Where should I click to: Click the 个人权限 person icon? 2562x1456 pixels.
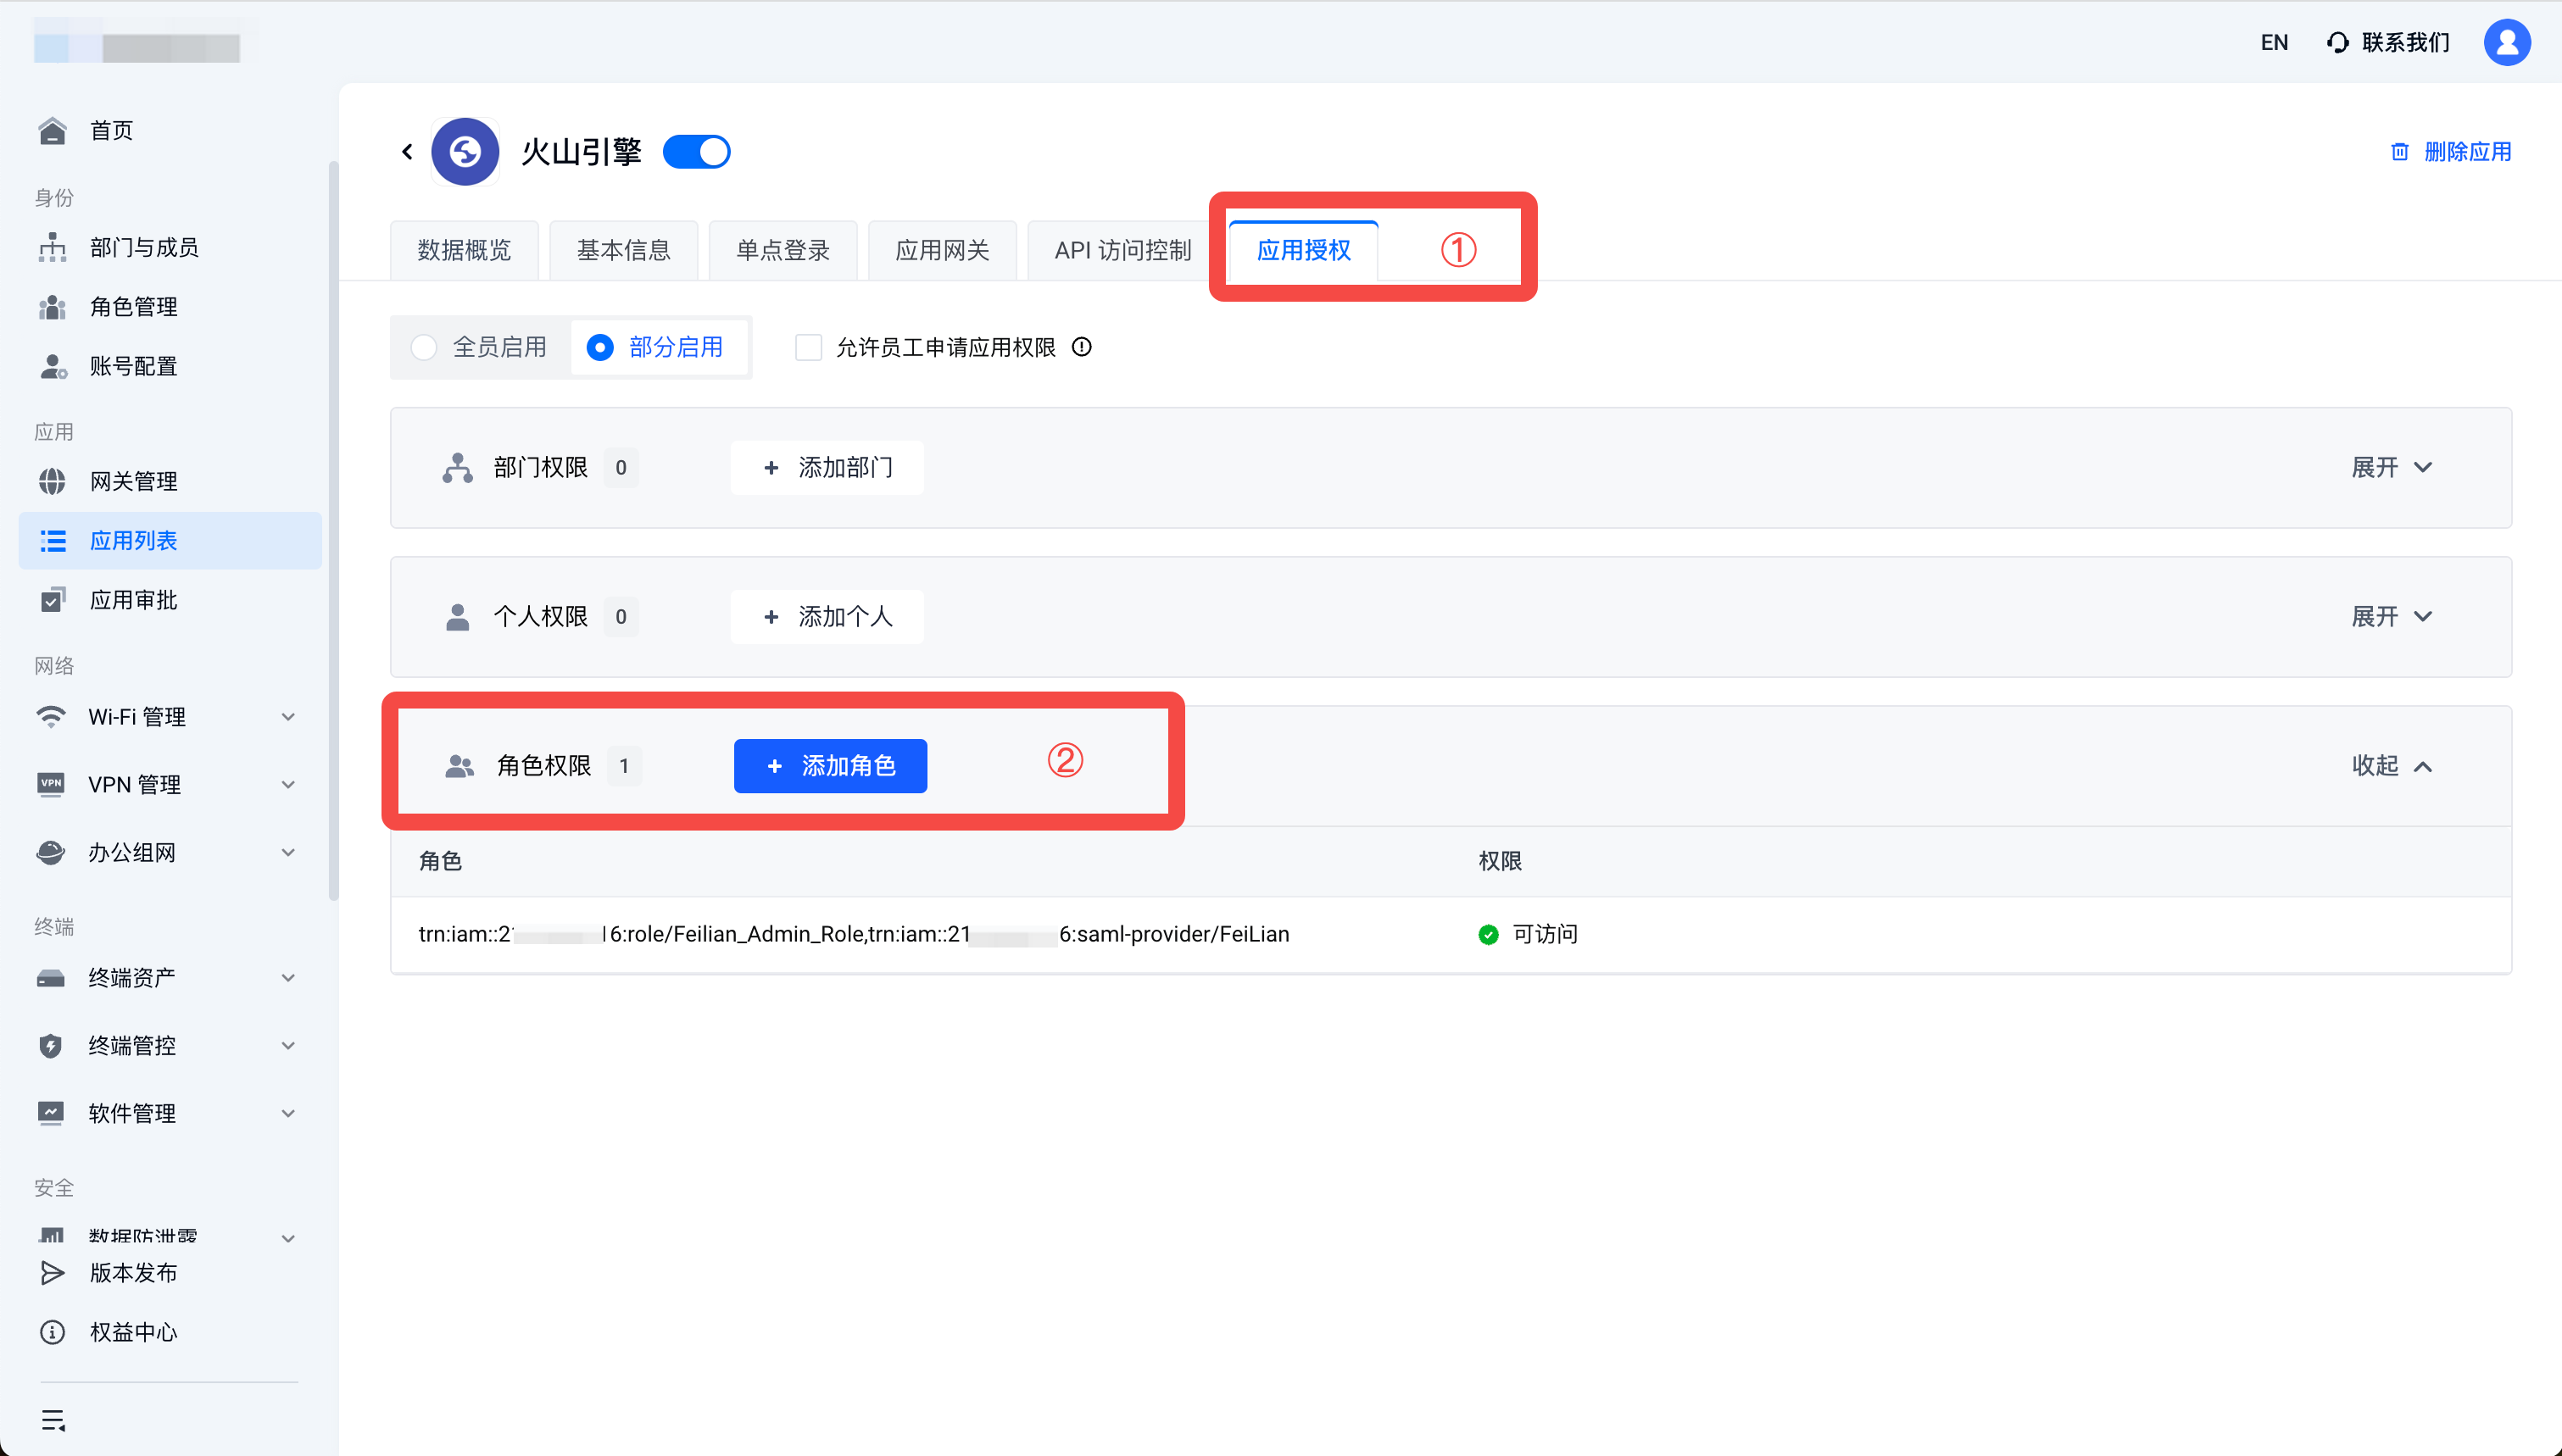(458, 617)
